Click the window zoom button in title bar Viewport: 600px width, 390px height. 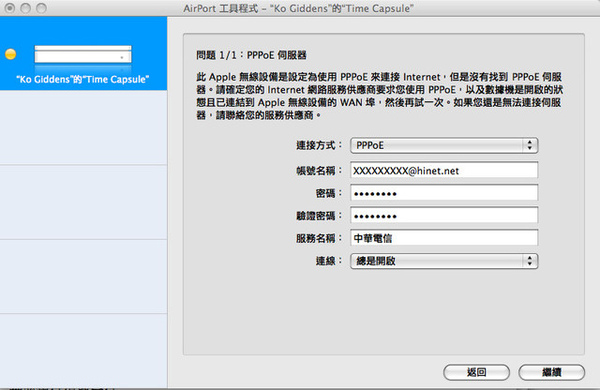[41, 8]
